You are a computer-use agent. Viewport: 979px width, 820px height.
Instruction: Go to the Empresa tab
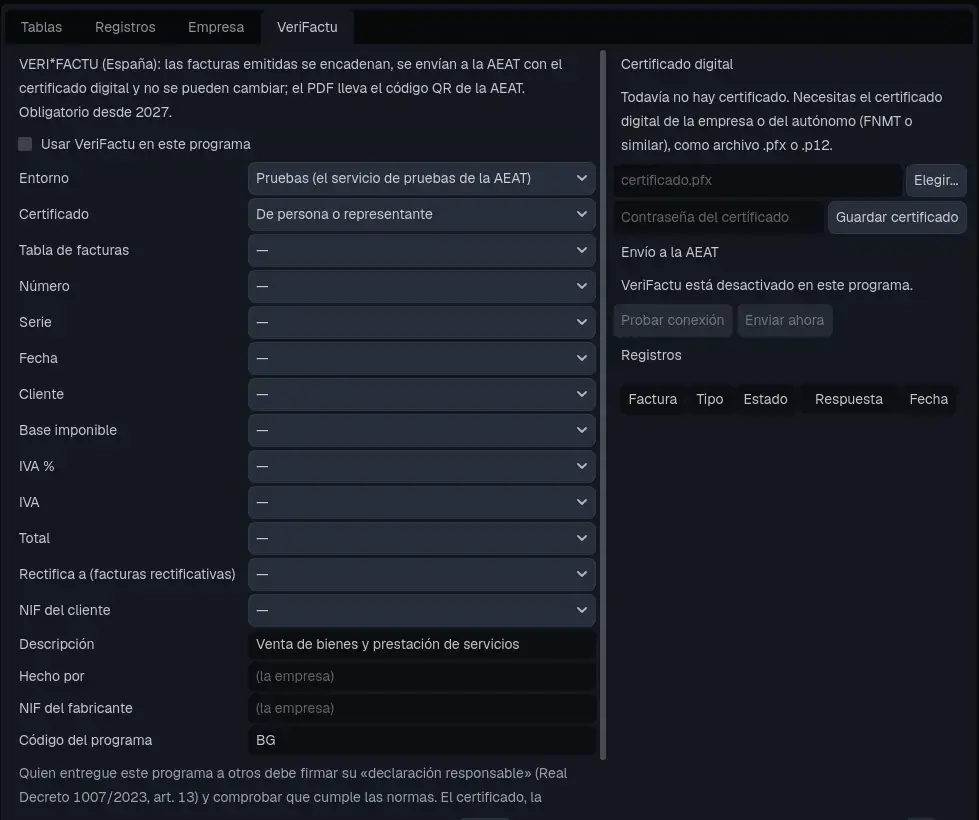[x=216, y=27]
